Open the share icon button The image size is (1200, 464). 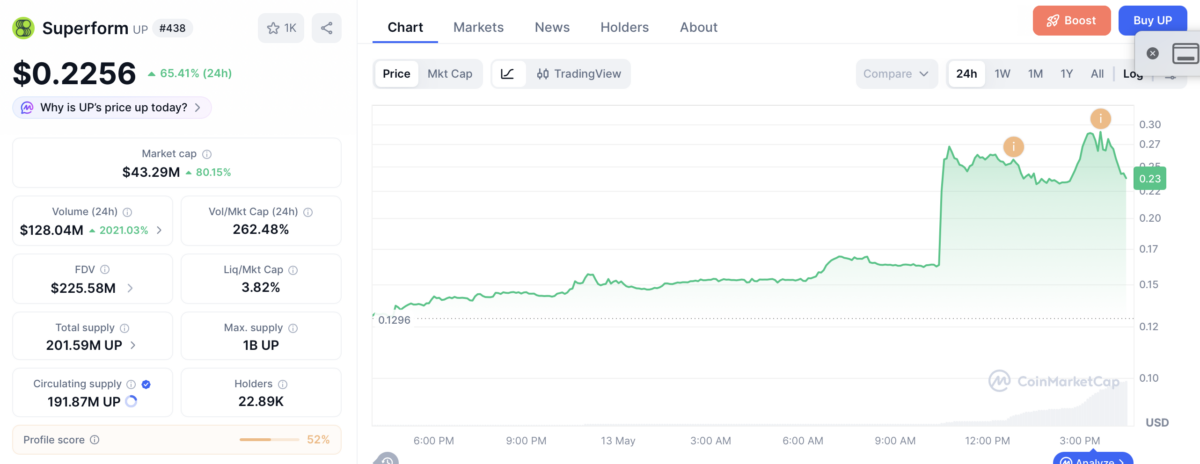coord(327,28)
